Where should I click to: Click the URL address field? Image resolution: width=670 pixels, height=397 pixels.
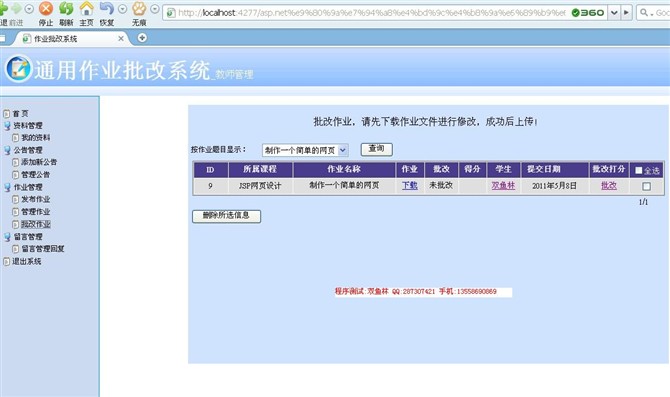371,13
